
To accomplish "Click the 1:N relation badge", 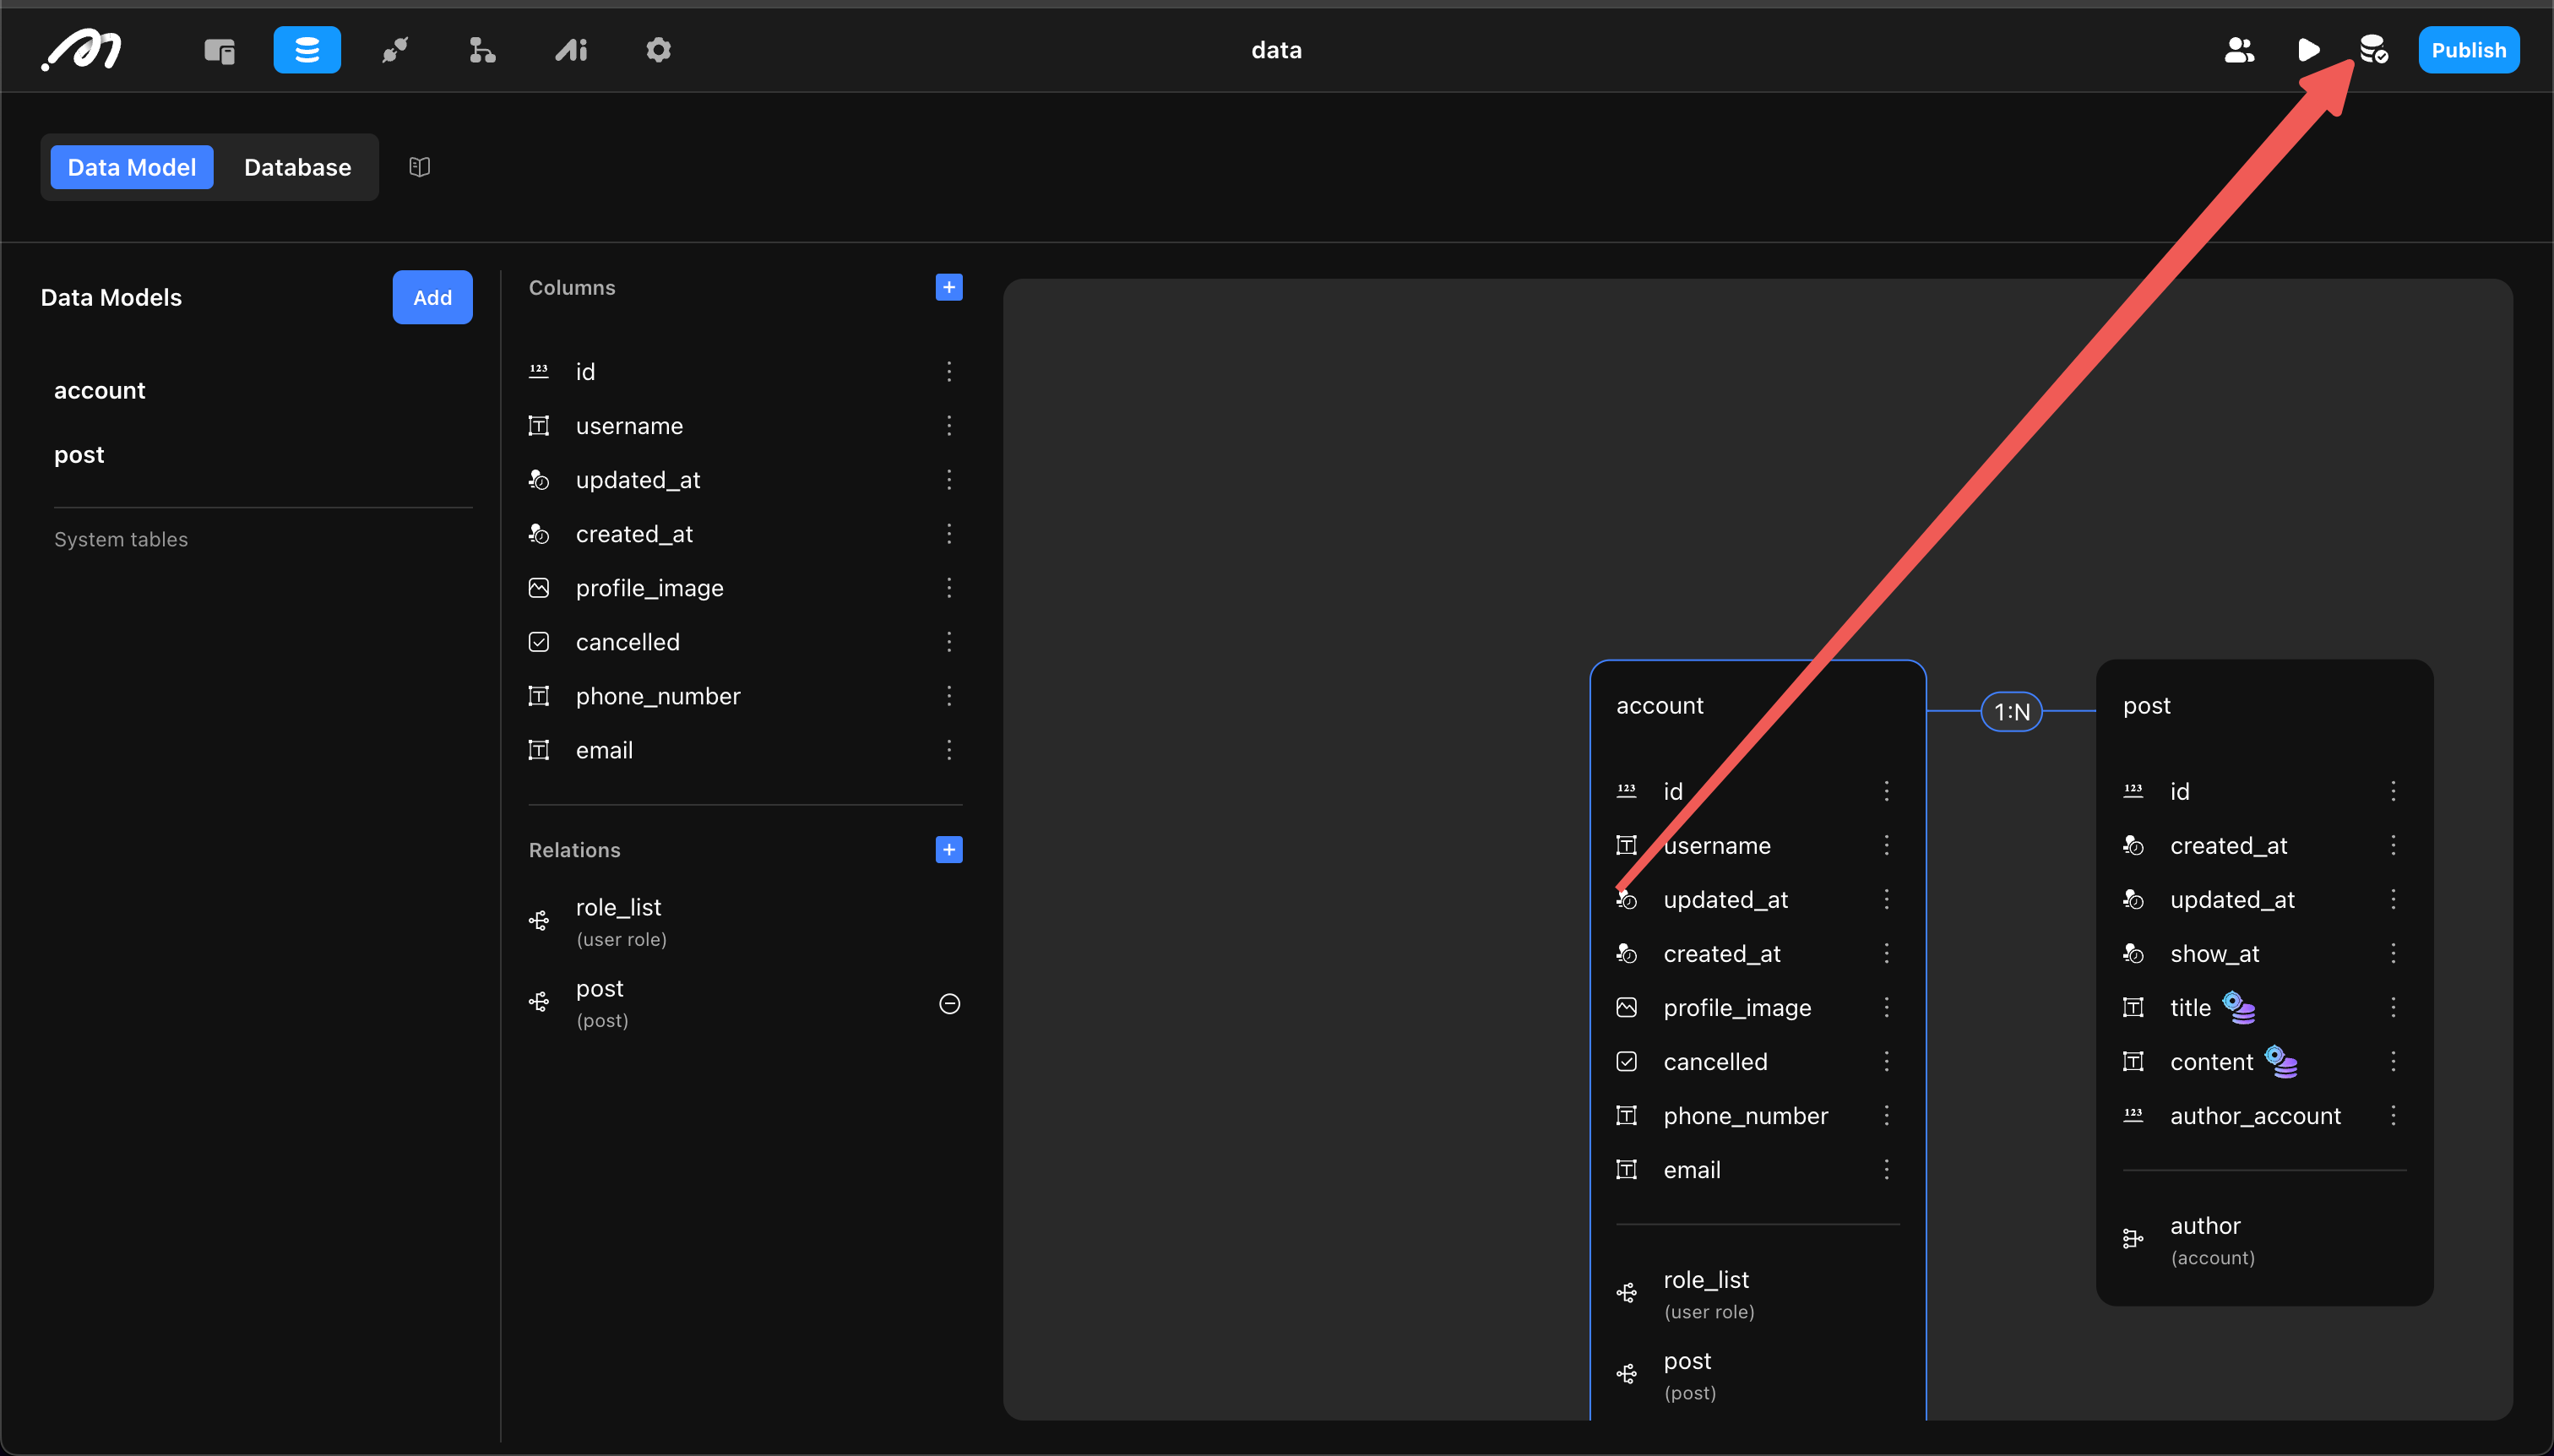I will (2012, 712).
